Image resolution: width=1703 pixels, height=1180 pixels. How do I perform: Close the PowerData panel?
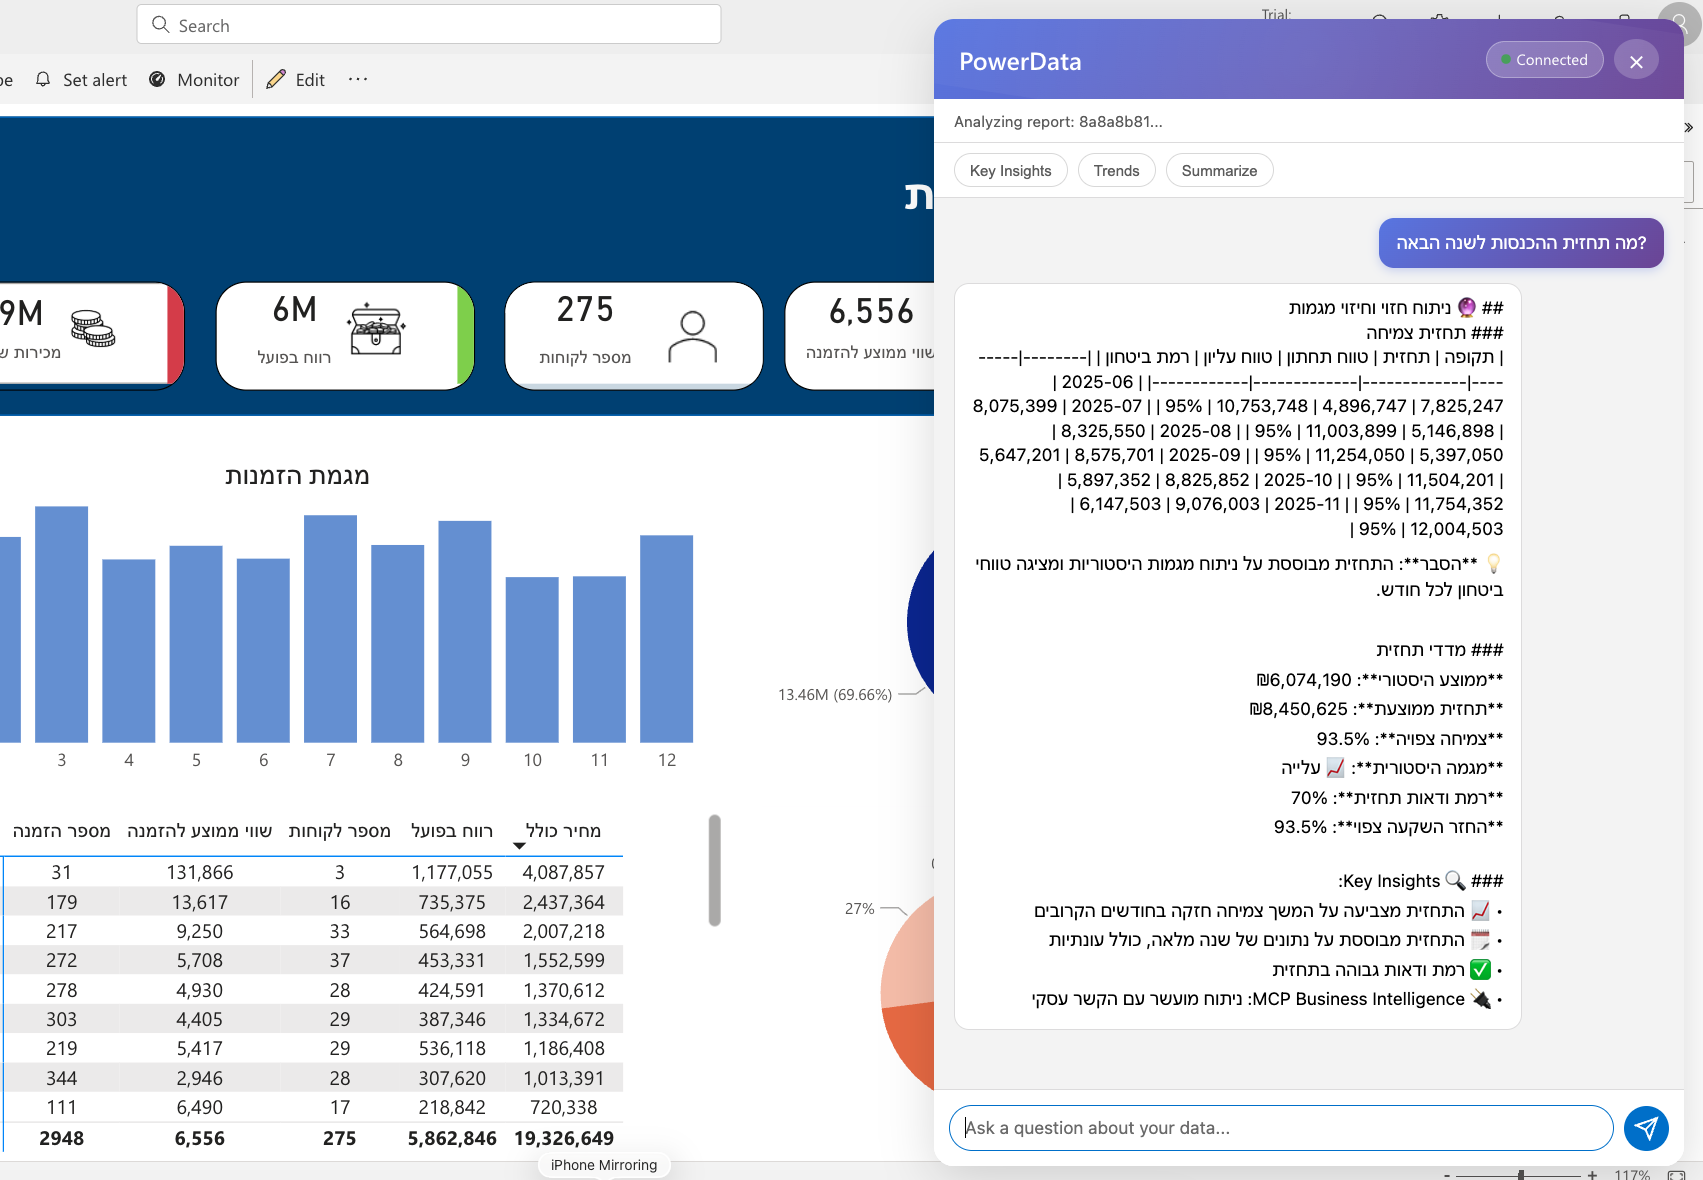coord(1636,61)
